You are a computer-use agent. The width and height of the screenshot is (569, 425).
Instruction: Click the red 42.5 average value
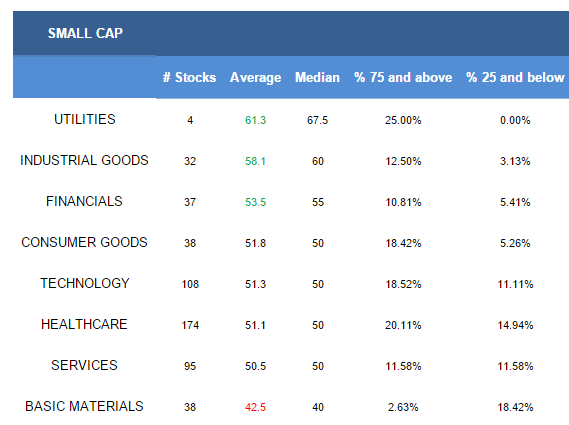click(255, 407)
